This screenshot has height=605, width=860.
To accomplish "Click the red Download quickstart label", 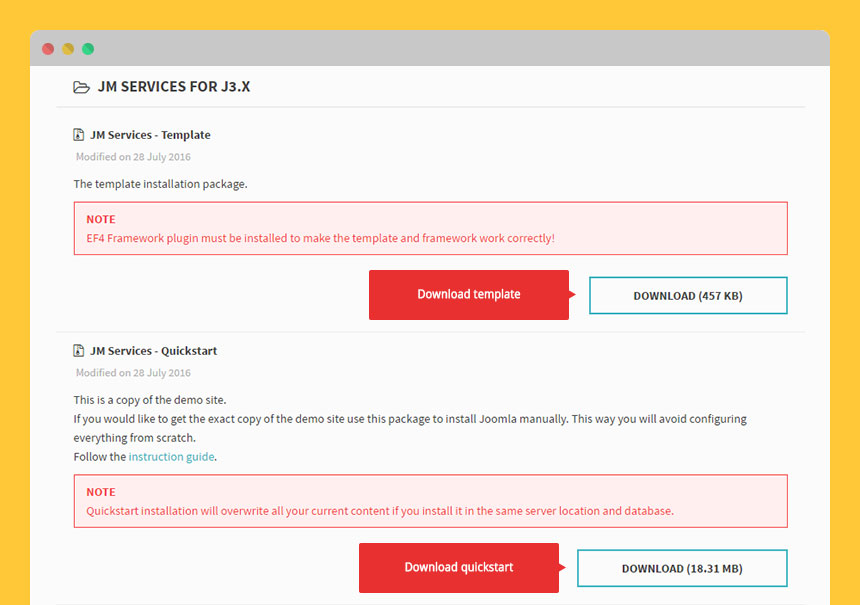I will (x=459, y=568).
